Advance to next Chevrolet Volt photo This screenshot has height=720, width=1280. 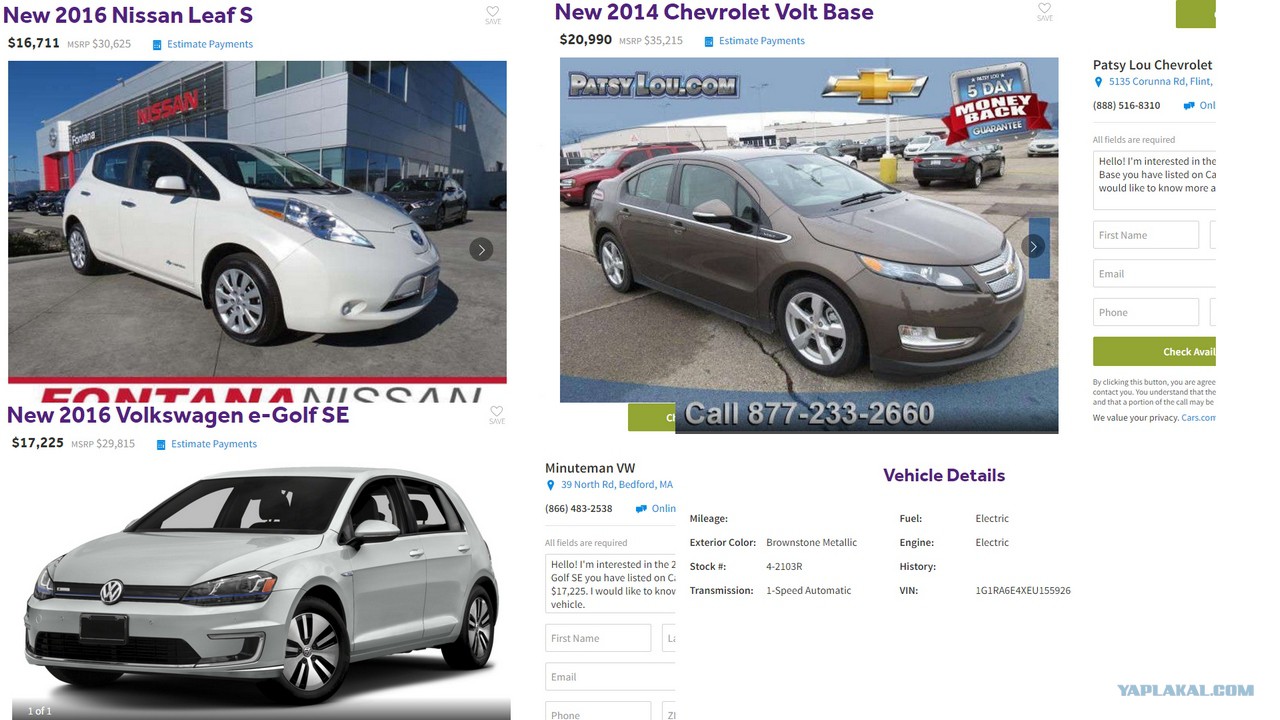1033,246
